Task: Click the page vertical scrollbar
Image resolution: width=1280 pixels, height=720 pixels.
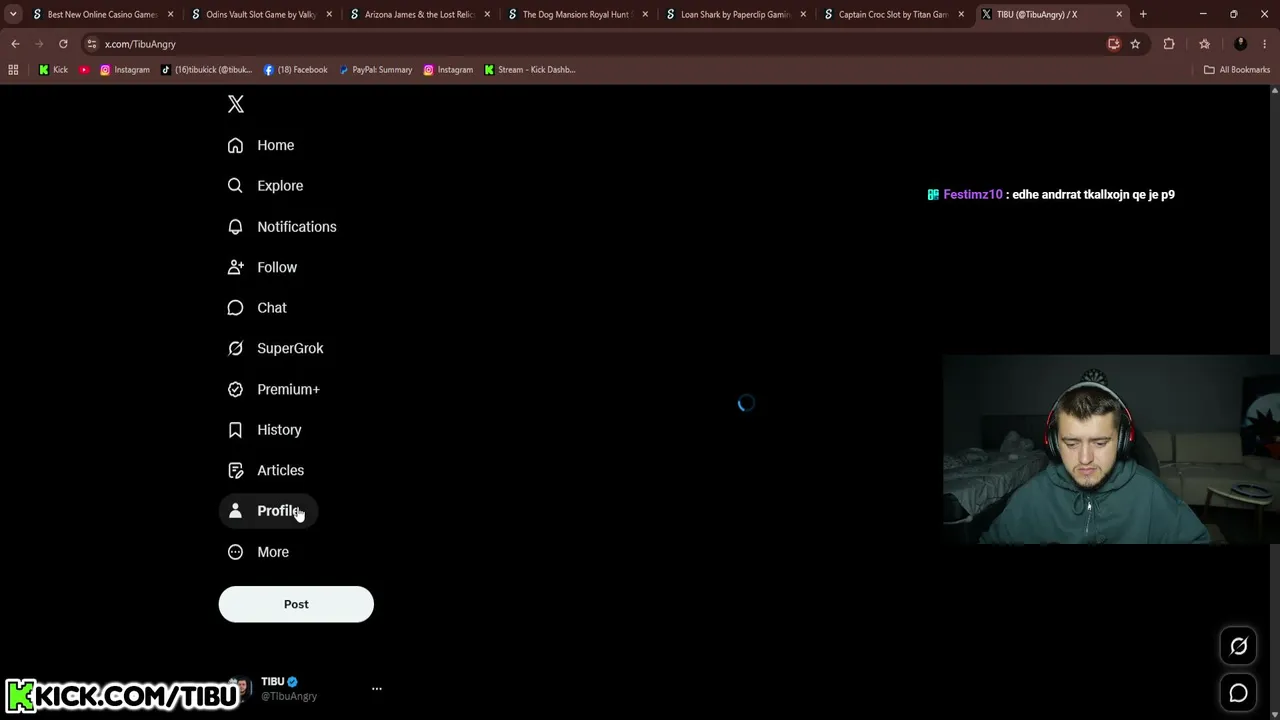Action: [x=1274, y=402]
